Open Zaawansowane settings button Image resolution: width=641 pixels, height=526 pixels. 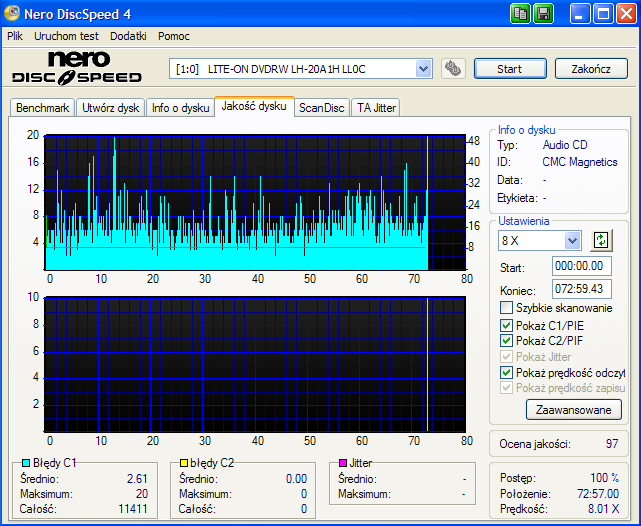[574, 410]
